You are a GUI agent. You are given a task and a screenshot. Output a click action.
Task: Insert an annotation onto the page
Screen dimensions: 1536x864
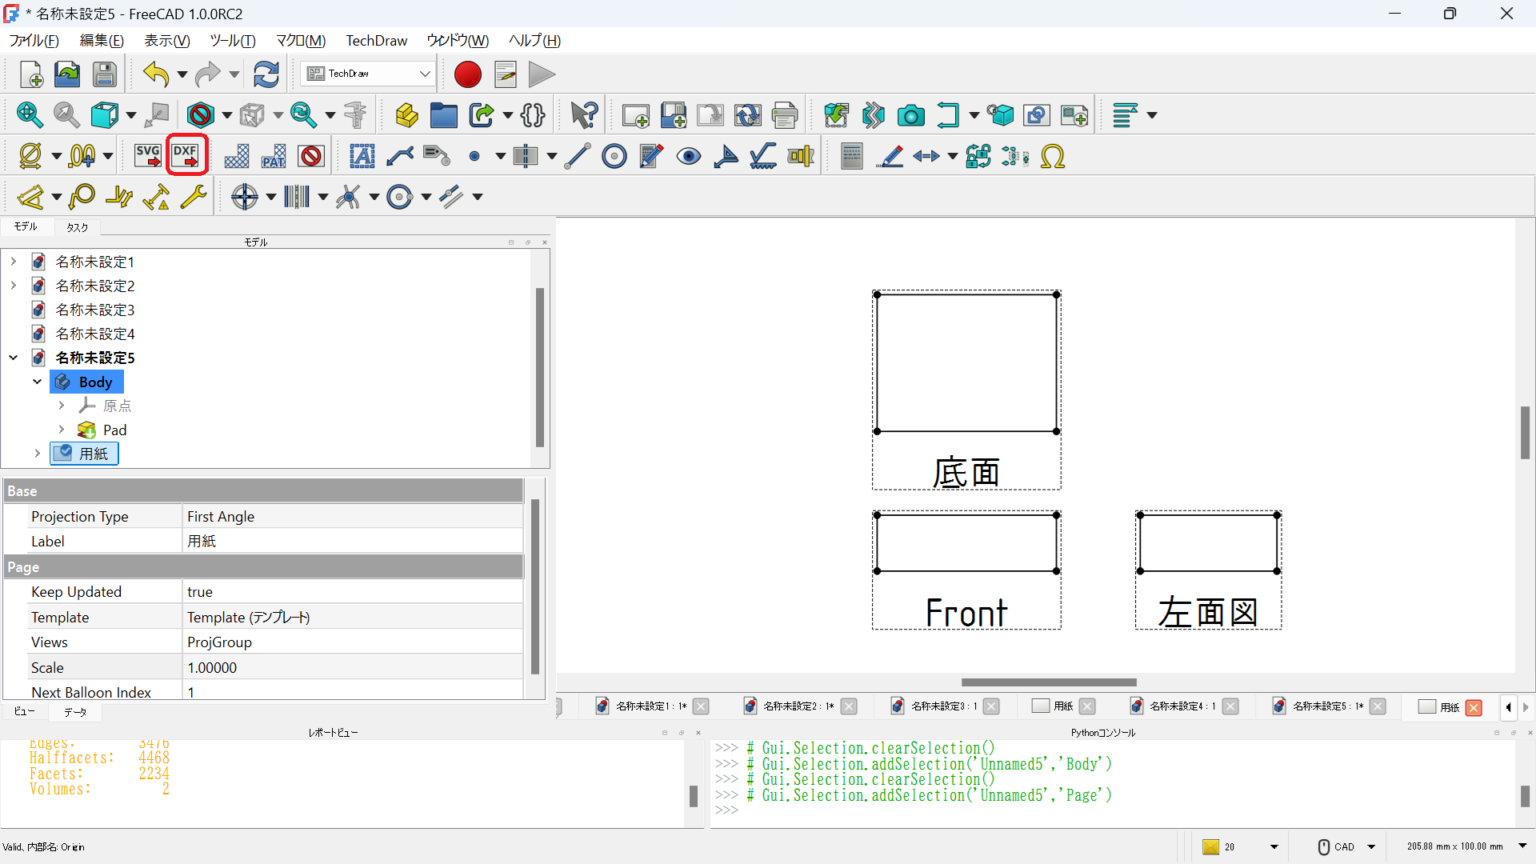tap(361, 155)
